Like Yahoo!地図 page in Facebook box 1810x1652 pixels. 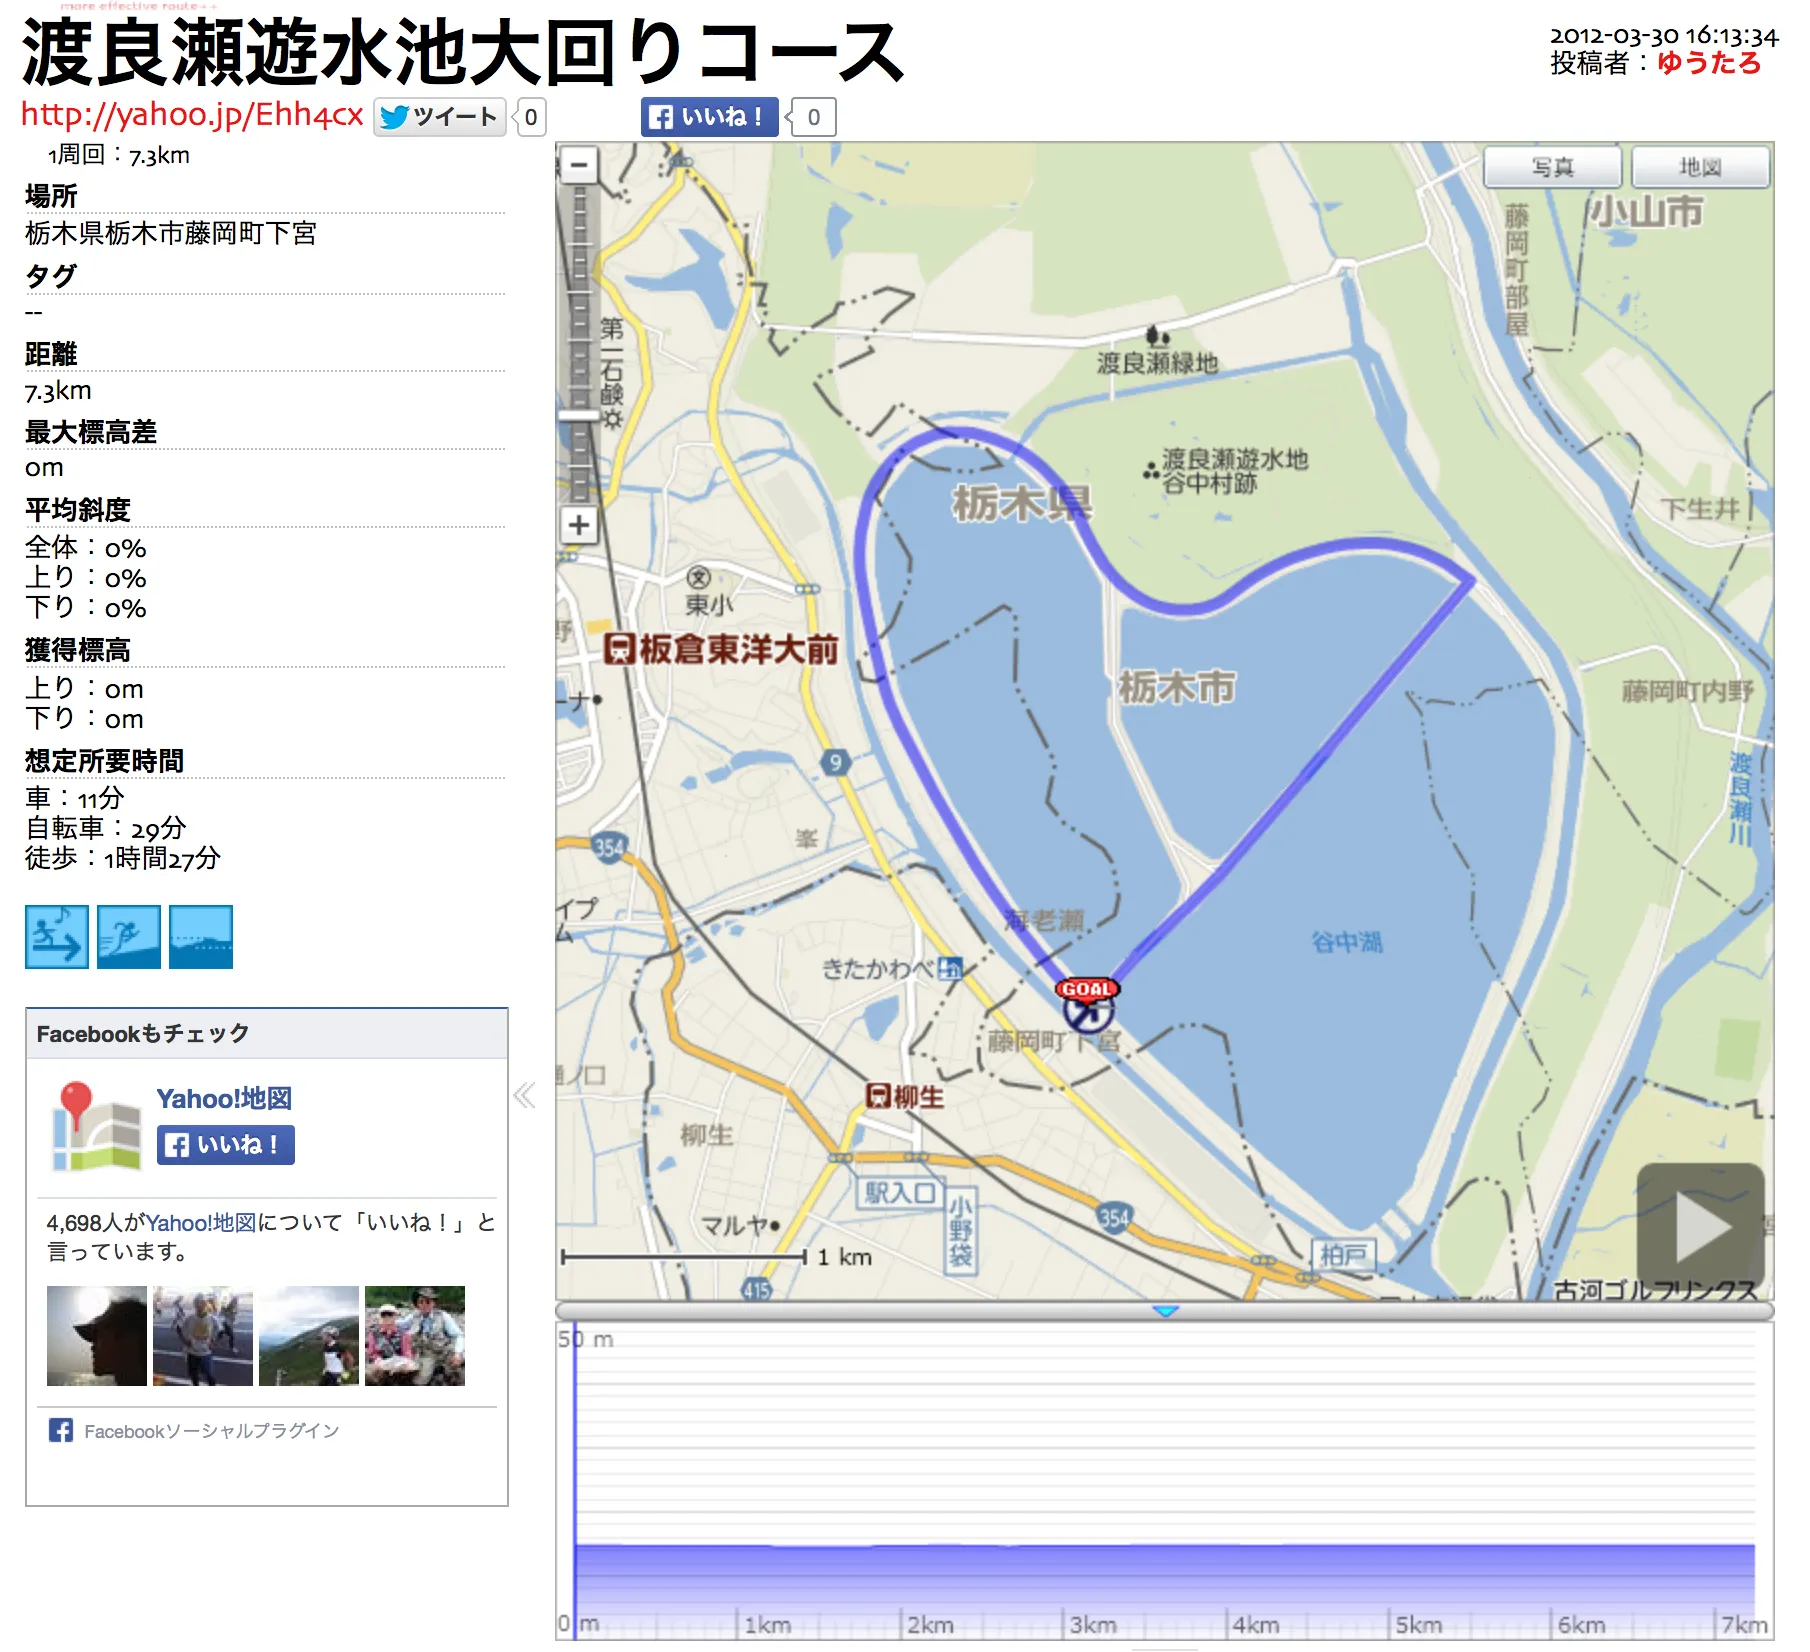[x=226, y=1145]
